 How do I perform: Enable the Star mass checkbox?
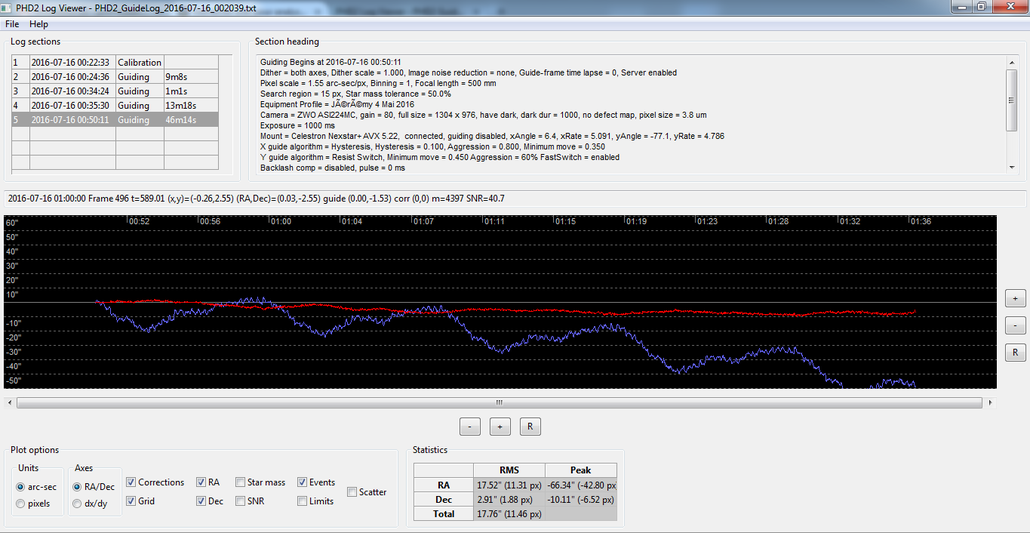260,482
